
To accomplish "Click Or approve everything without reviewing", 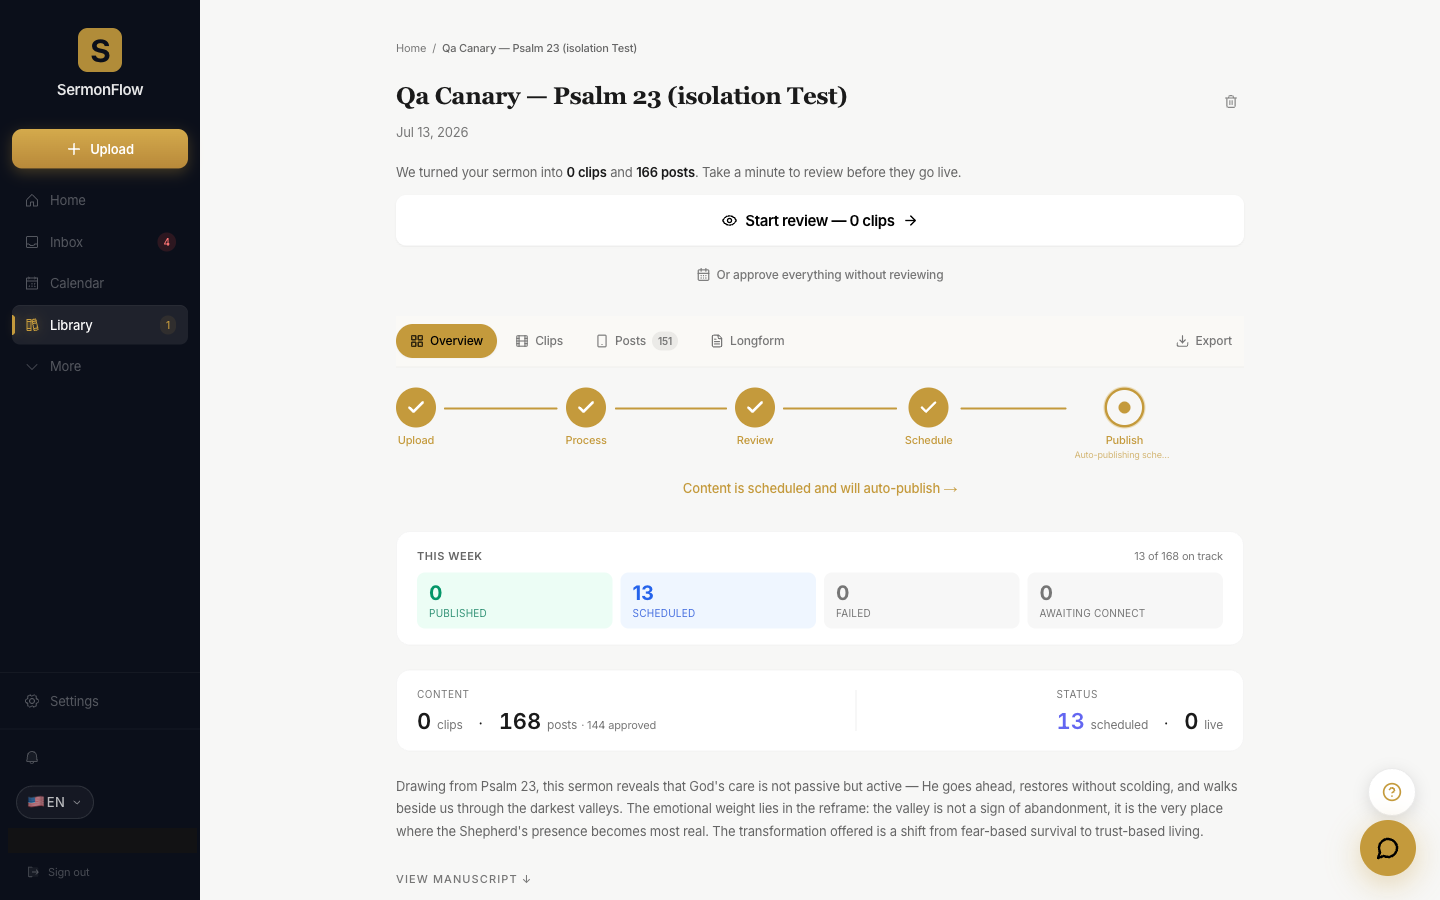I will (820, 275).
